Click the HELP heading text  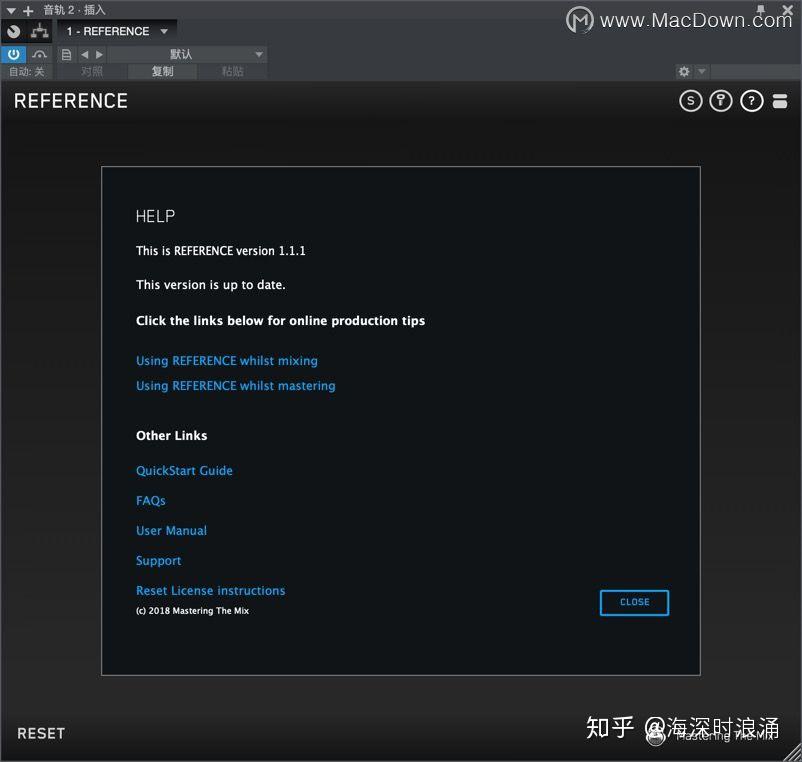[155, 216]
